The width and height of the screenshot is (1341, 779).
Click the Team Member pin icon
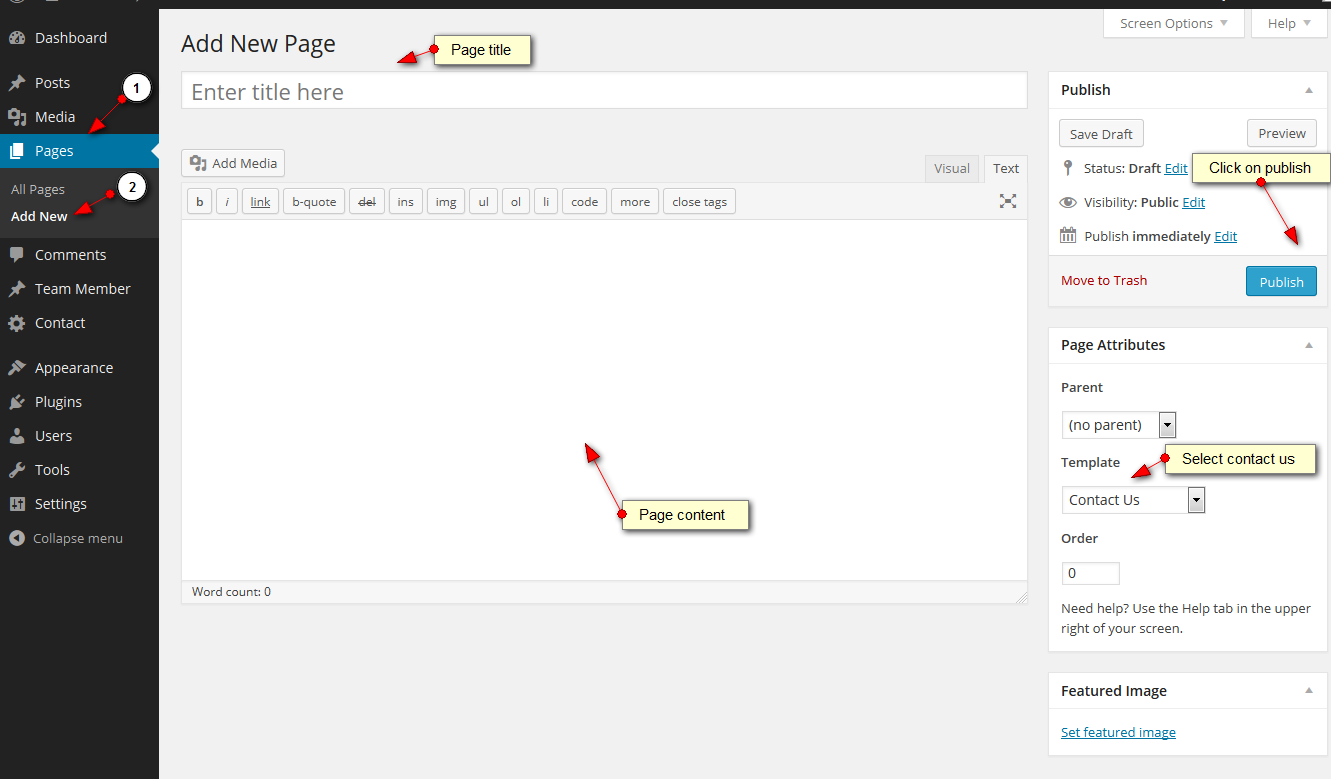click(x=17, y=289)
